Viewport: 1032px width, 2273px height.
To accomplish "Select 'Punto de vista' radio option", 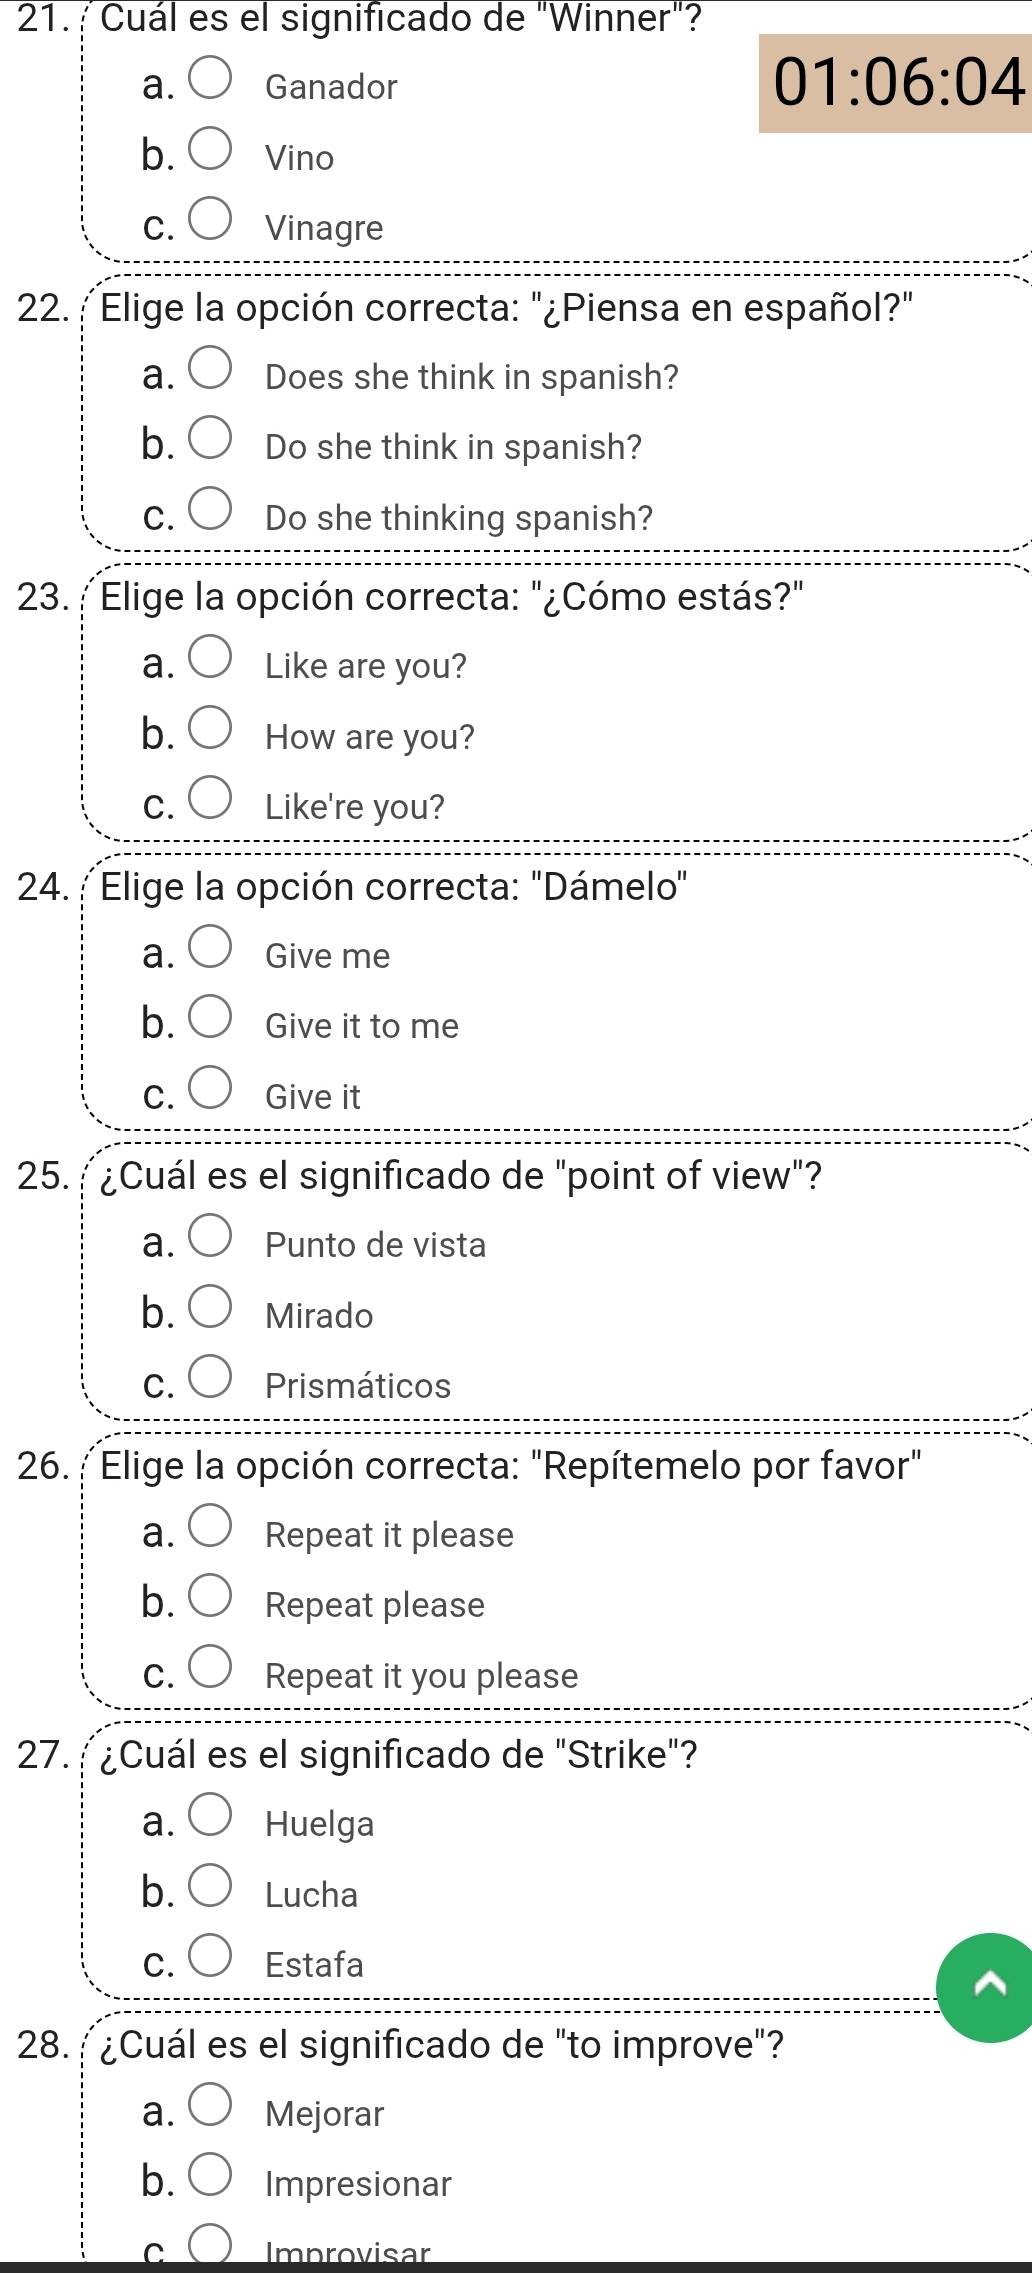I will [x=212, y=1242].
